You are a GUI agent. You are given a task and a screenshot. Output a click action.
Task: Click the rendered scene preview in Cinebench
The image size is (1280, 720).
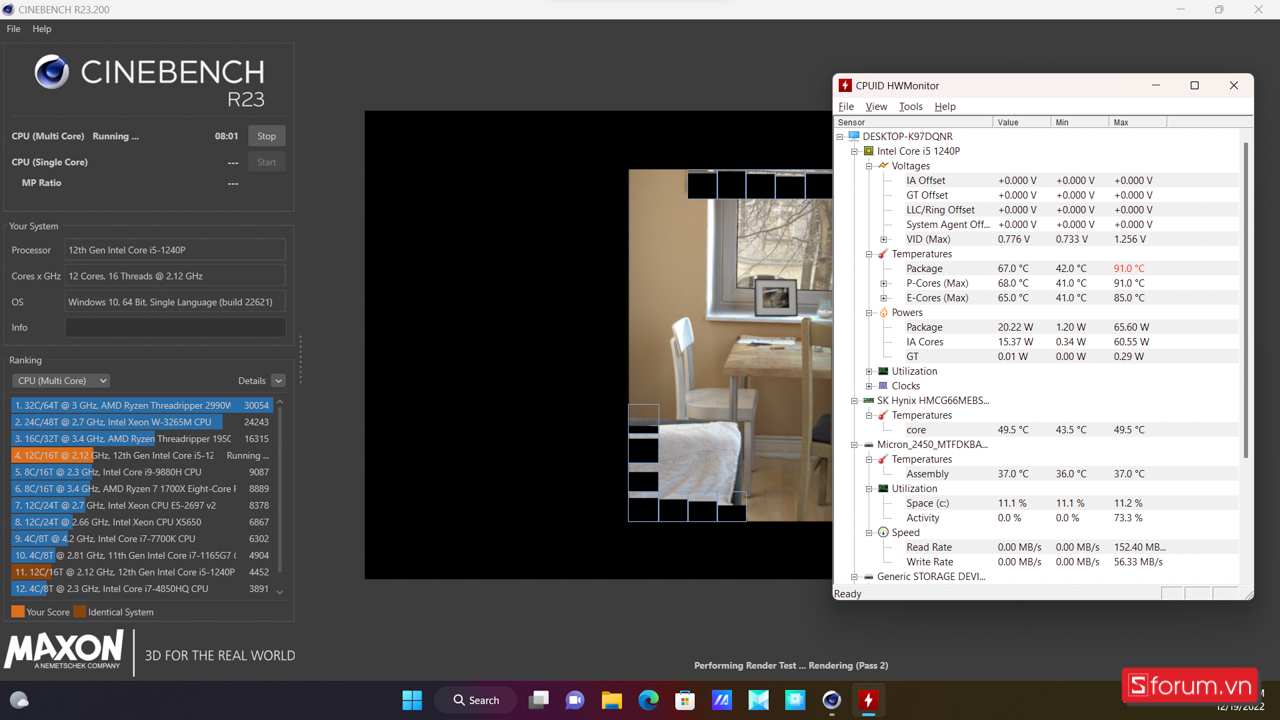click(730, 345)
